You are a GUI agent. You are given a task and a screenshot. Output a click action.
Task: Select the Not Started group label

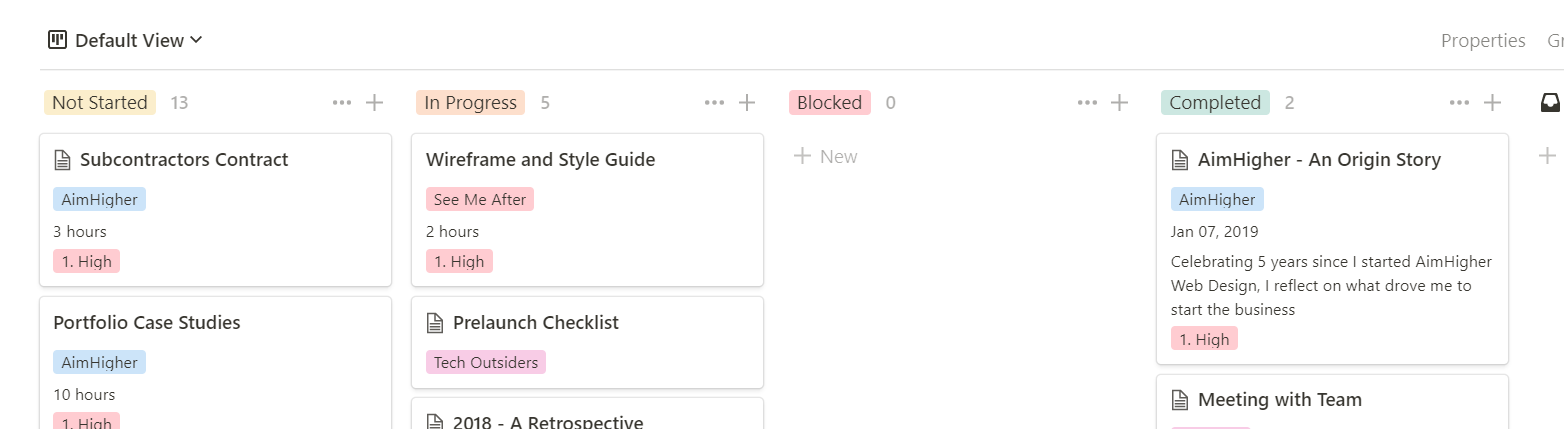(x=99, y=102)
